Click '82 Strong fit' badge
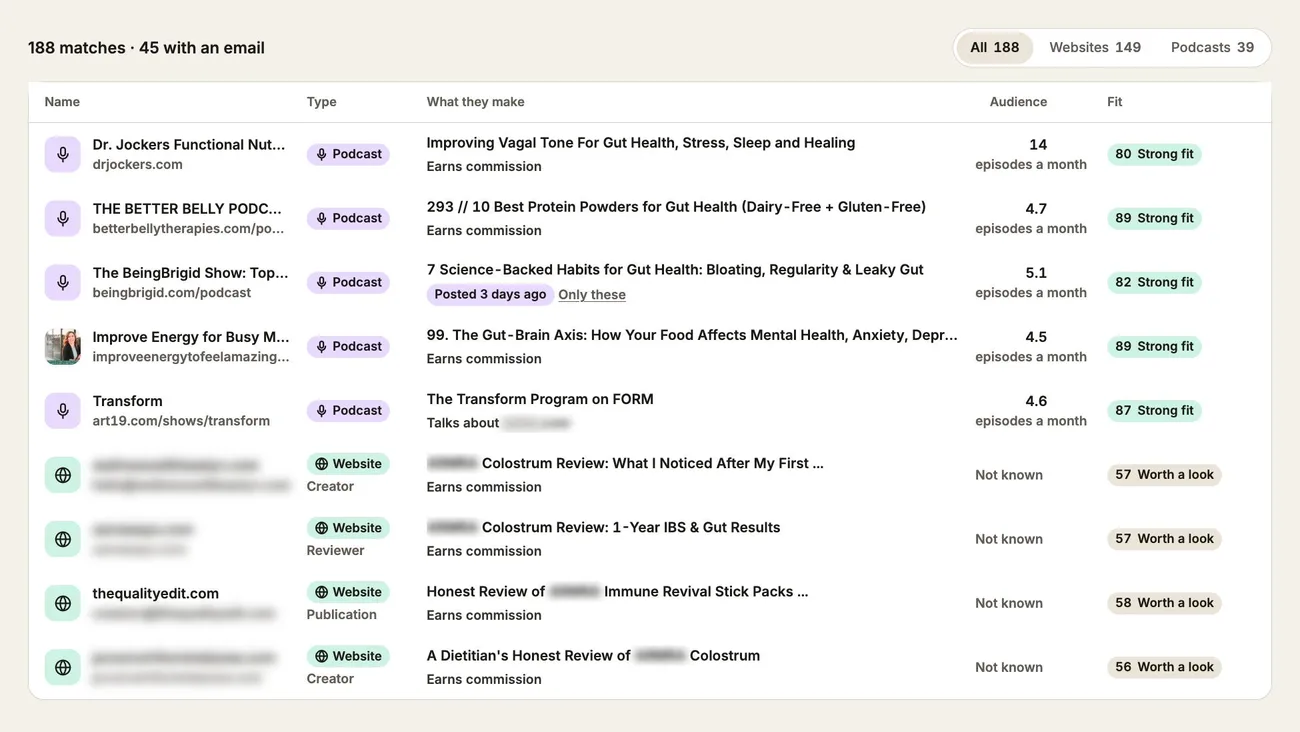This screenshot has height=732, width=1300. [1154, 282]
